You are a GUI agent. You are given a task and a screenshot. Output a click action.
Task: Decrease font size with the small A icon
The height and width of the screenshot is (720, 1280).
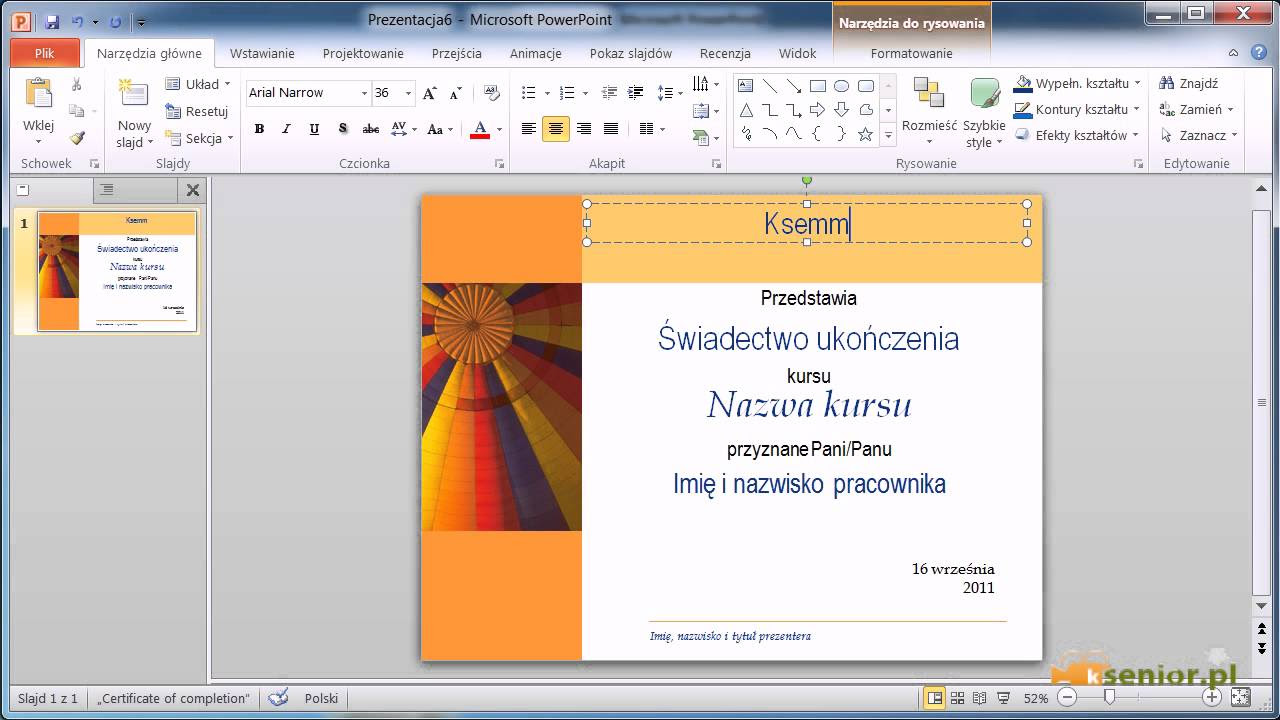tap(453, 93)
